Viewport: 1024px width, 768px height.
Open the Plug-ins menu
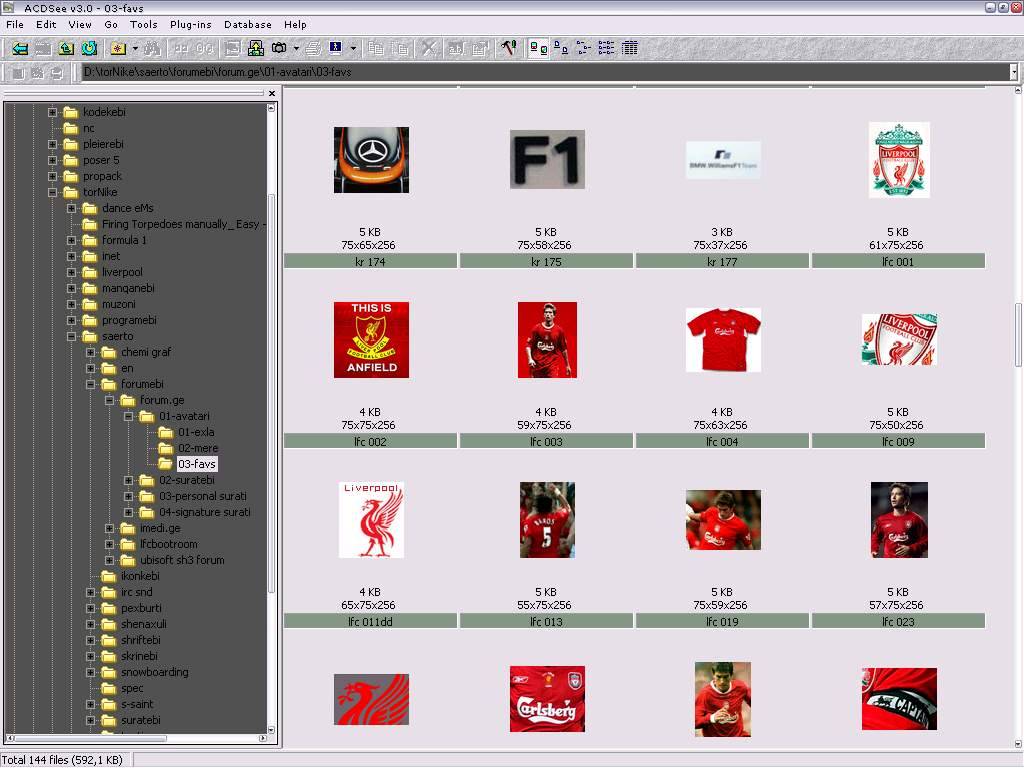pyautogui.click(x=191, y=25)
